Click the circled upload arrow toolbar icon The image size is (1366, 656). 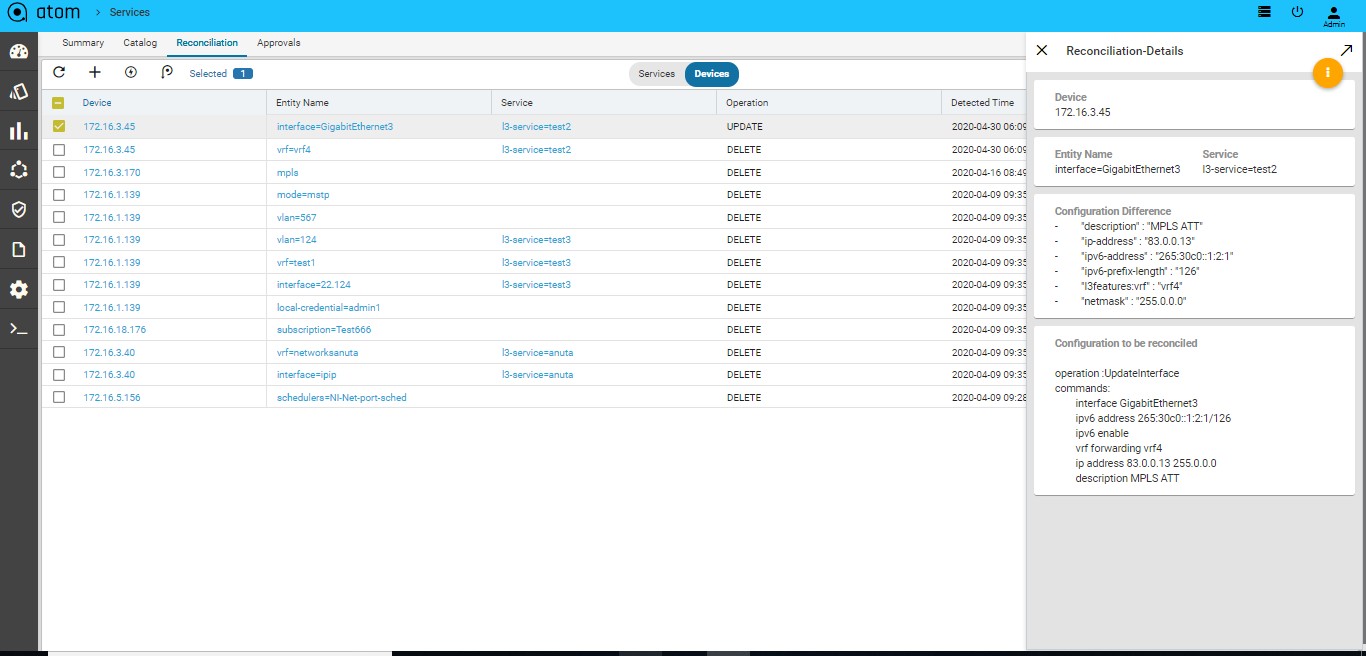(131, 72)
